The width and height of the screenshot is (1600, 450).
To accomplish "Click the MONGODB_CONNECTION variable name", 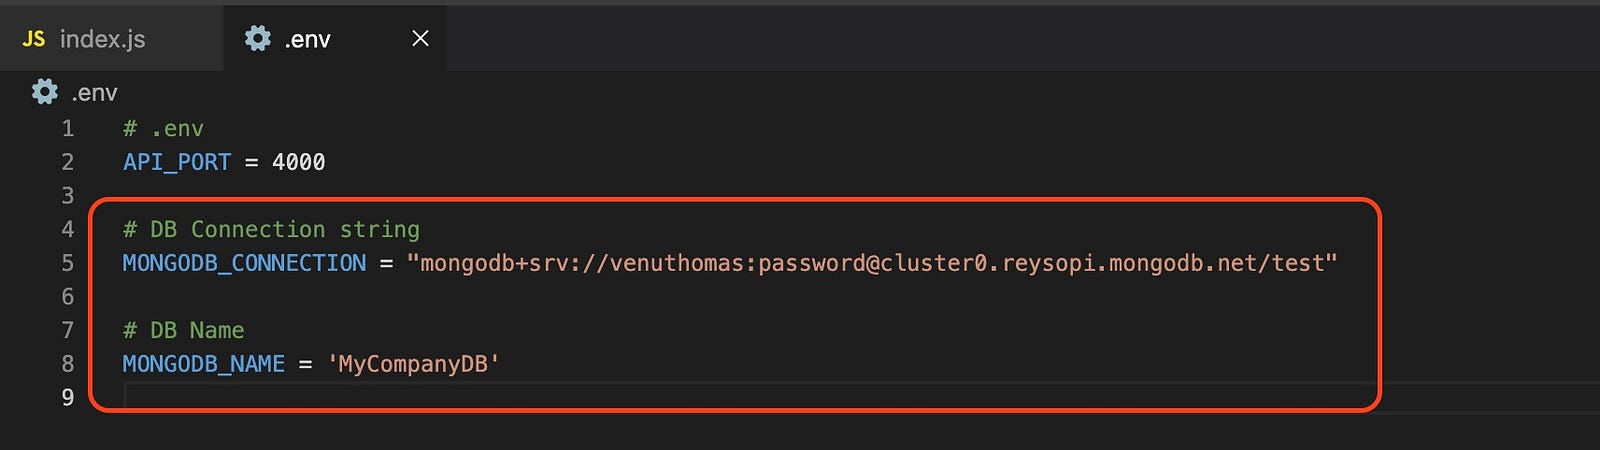I will point(245,263).
